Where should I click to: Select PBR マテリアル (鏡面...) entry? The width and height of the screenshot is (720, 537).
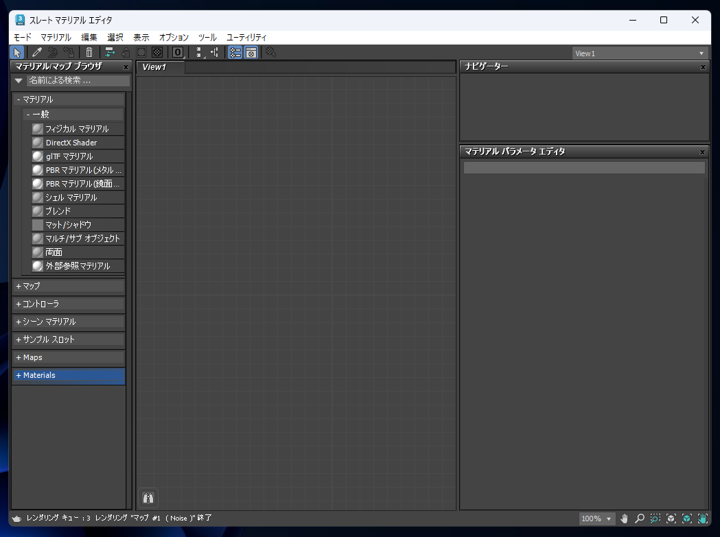[x=78, y=184]
